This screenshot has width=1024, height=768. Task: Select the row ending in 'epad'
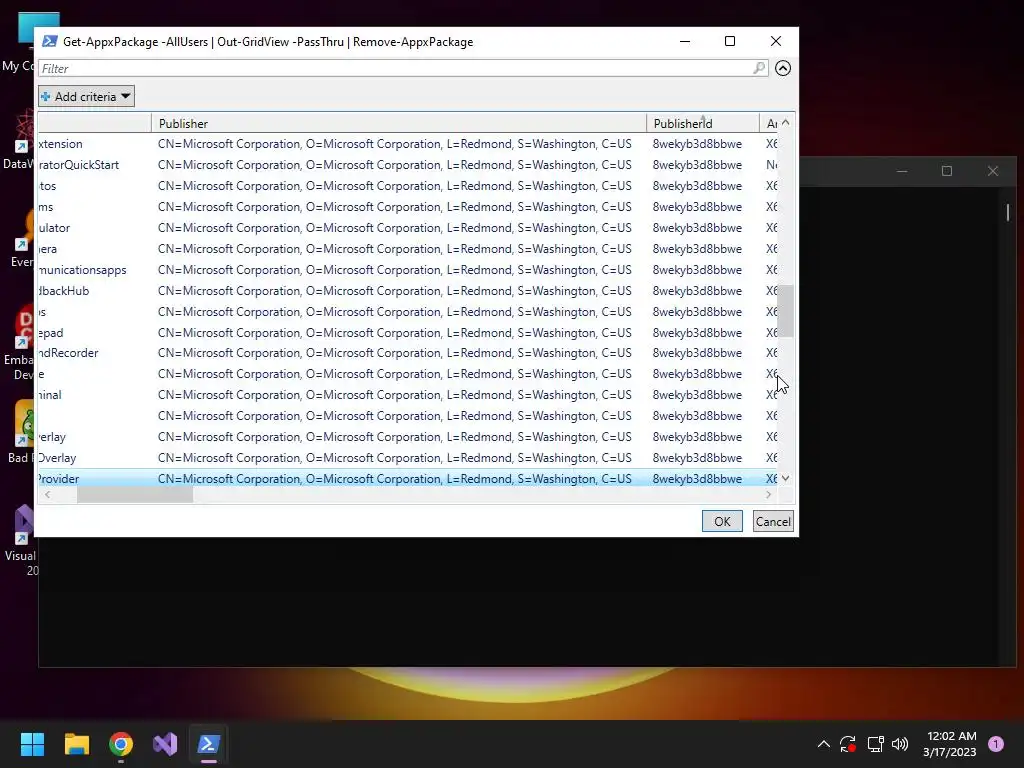[x=408, y=332]
